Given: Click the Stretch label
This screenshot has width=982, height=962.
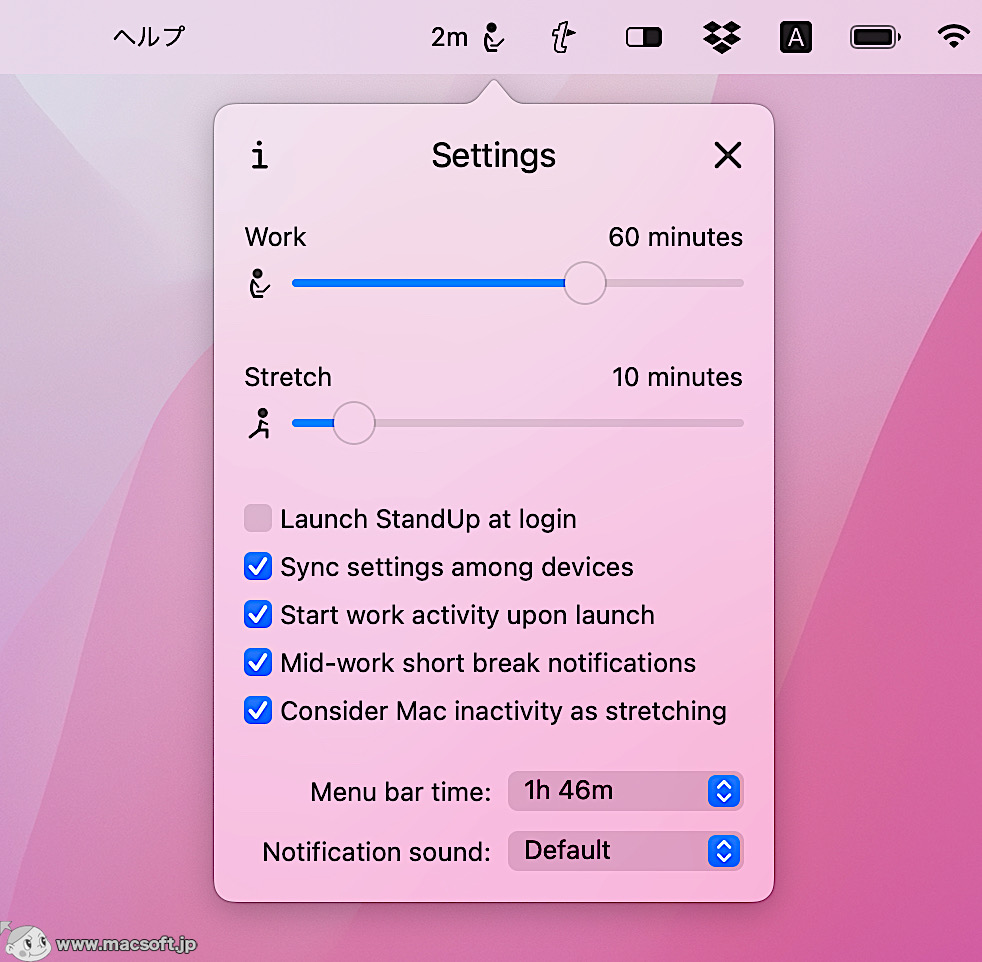Looking at the screenshot, I should click(x=288, y=377).
